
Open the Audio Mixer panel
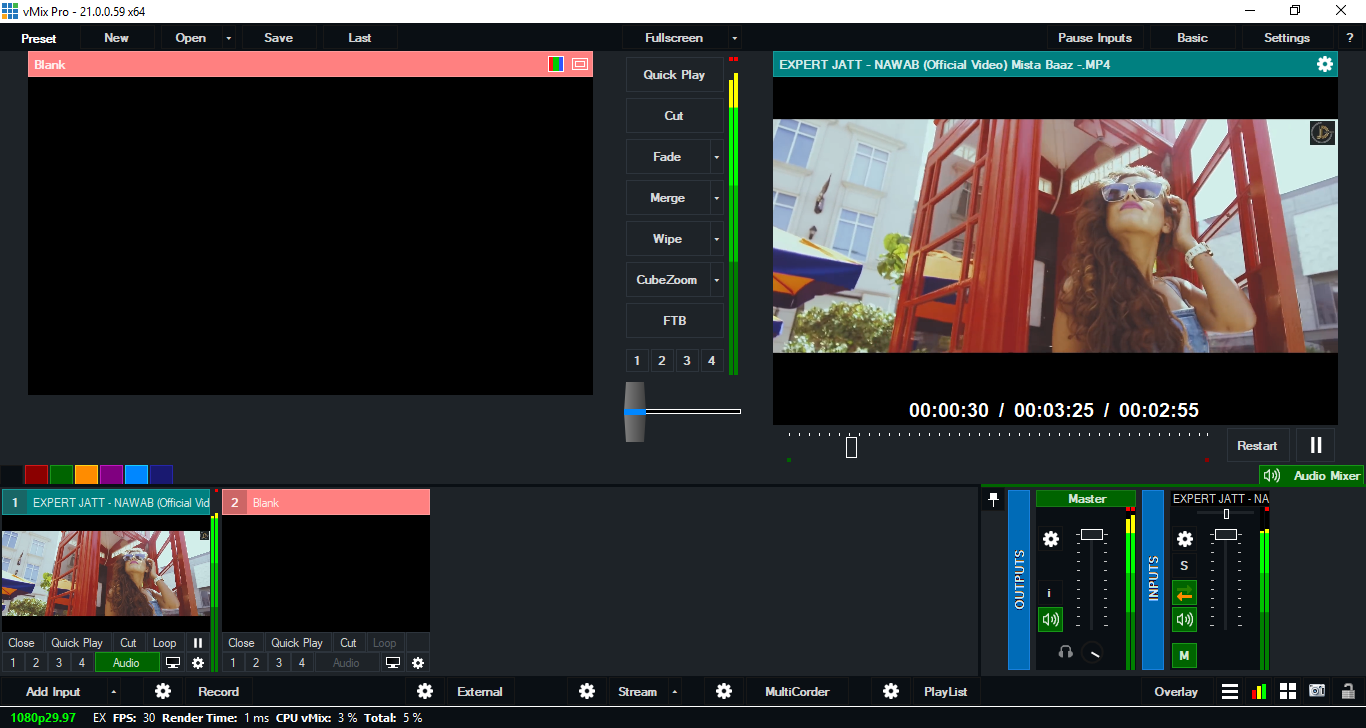click(1311, 475)
